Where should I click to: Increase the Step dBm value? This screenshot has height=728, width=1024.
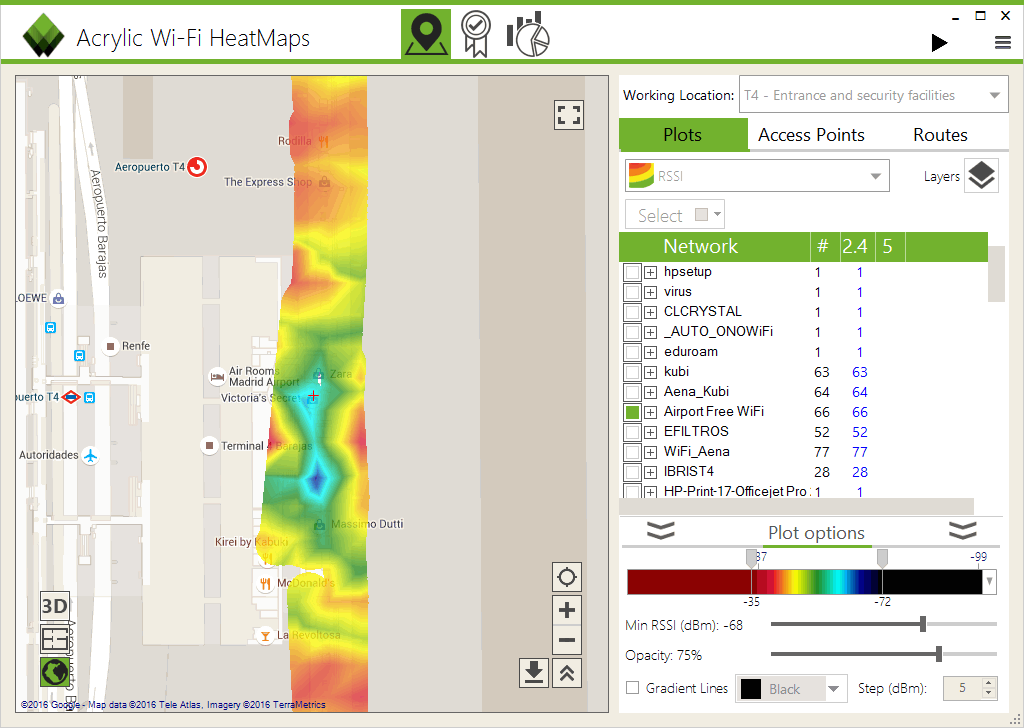tap(989, 682)
